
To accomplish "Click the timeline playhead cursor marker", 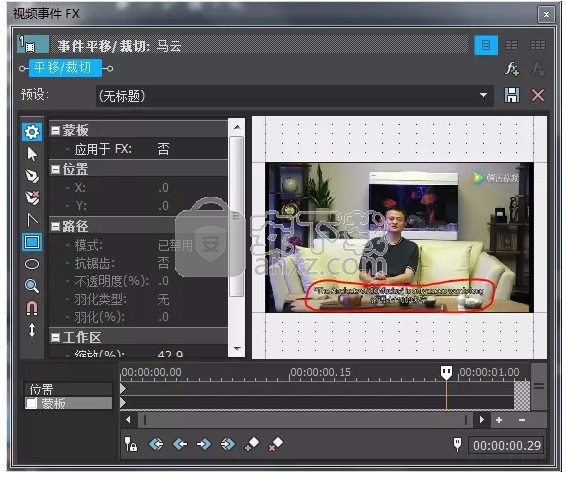I will pos(447,372).
